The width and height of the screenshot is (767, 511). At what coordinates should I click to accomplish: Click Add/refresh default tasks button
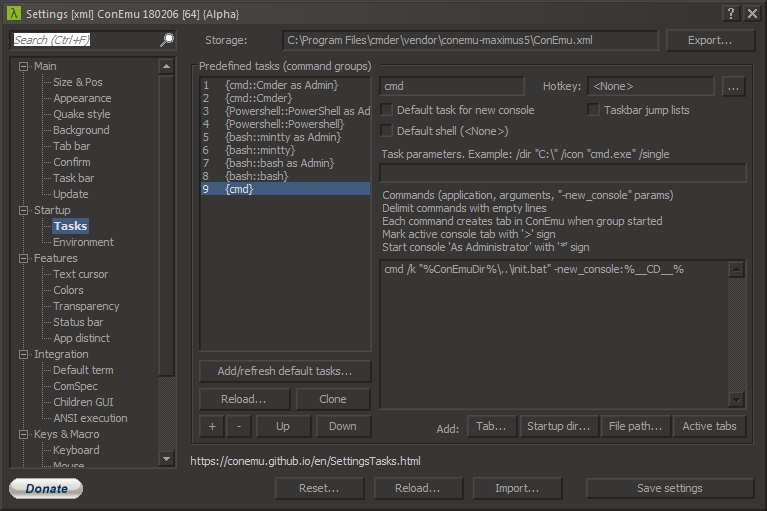pyautogui.click(x=285, y=371)
